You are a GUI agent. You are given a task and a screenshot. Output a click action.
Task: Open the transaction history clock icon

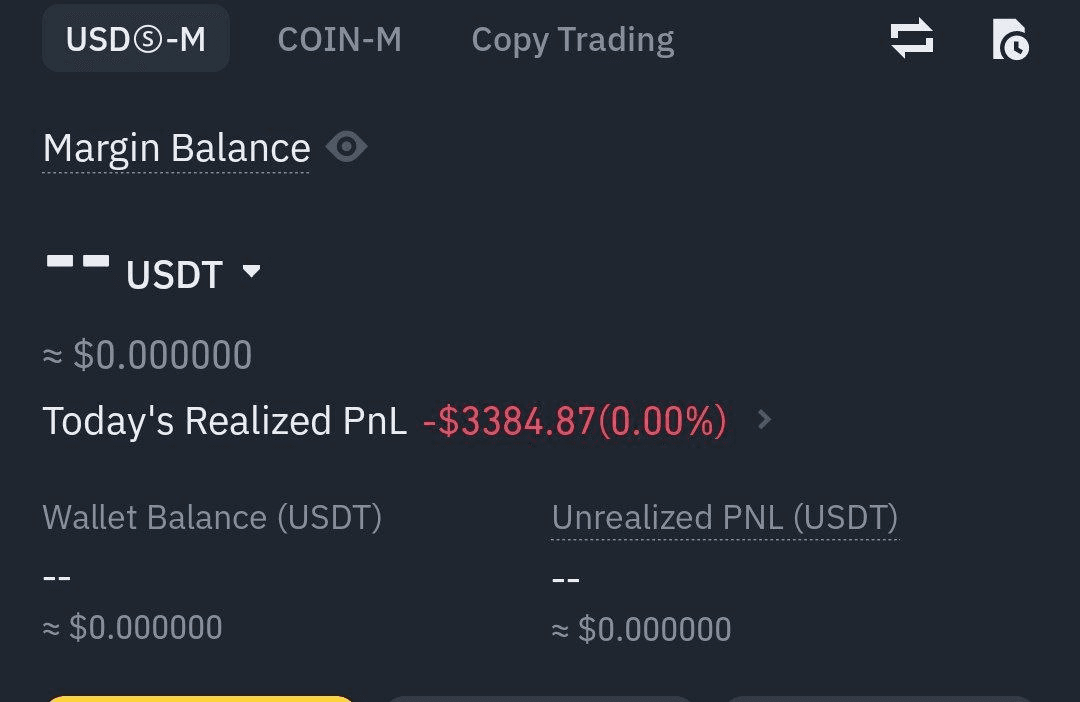[1010, 40]
